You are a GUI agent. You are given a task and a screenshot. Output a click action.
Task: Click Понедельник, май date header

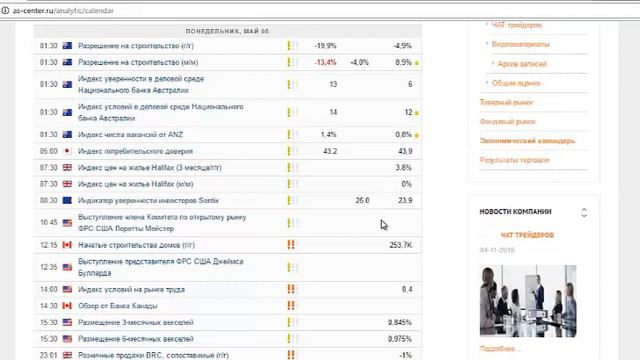[227, 31]
